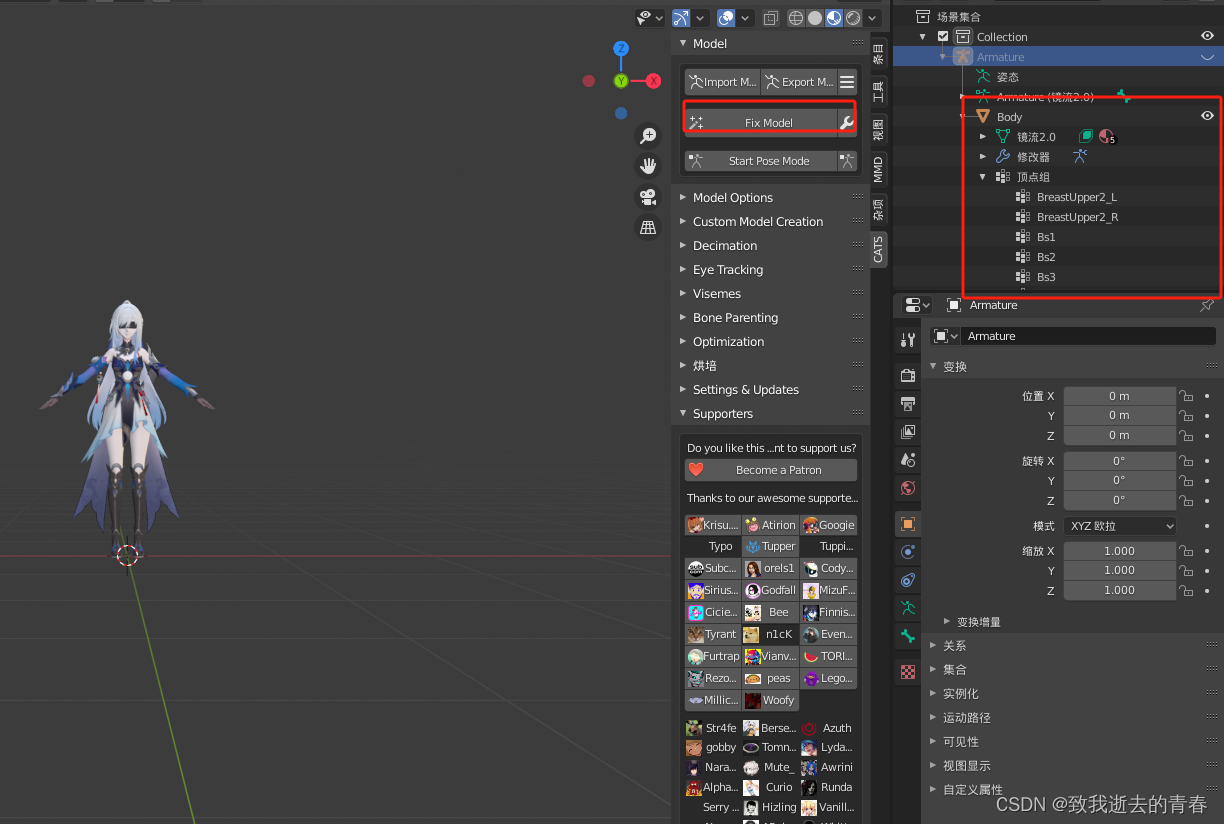The height and width of the screenshot is (824, 1224).
Task: Open shading options dropdown arrow
Action: coord(873,18)
